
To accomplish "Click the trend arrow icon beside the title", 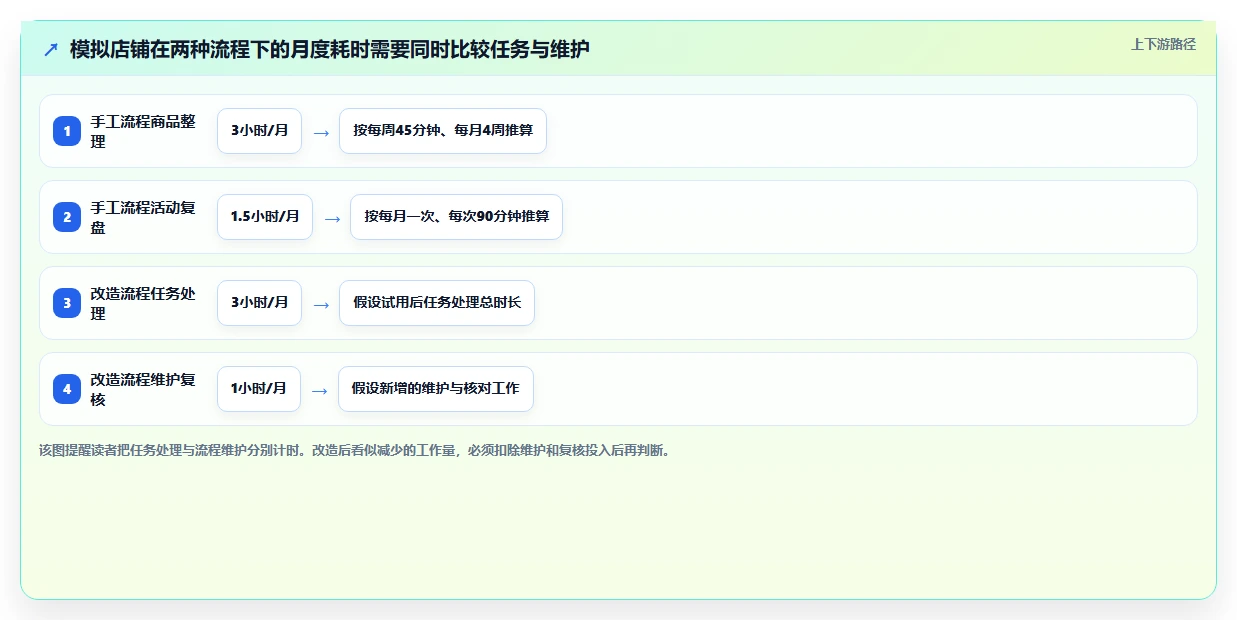I will (51, 49).
